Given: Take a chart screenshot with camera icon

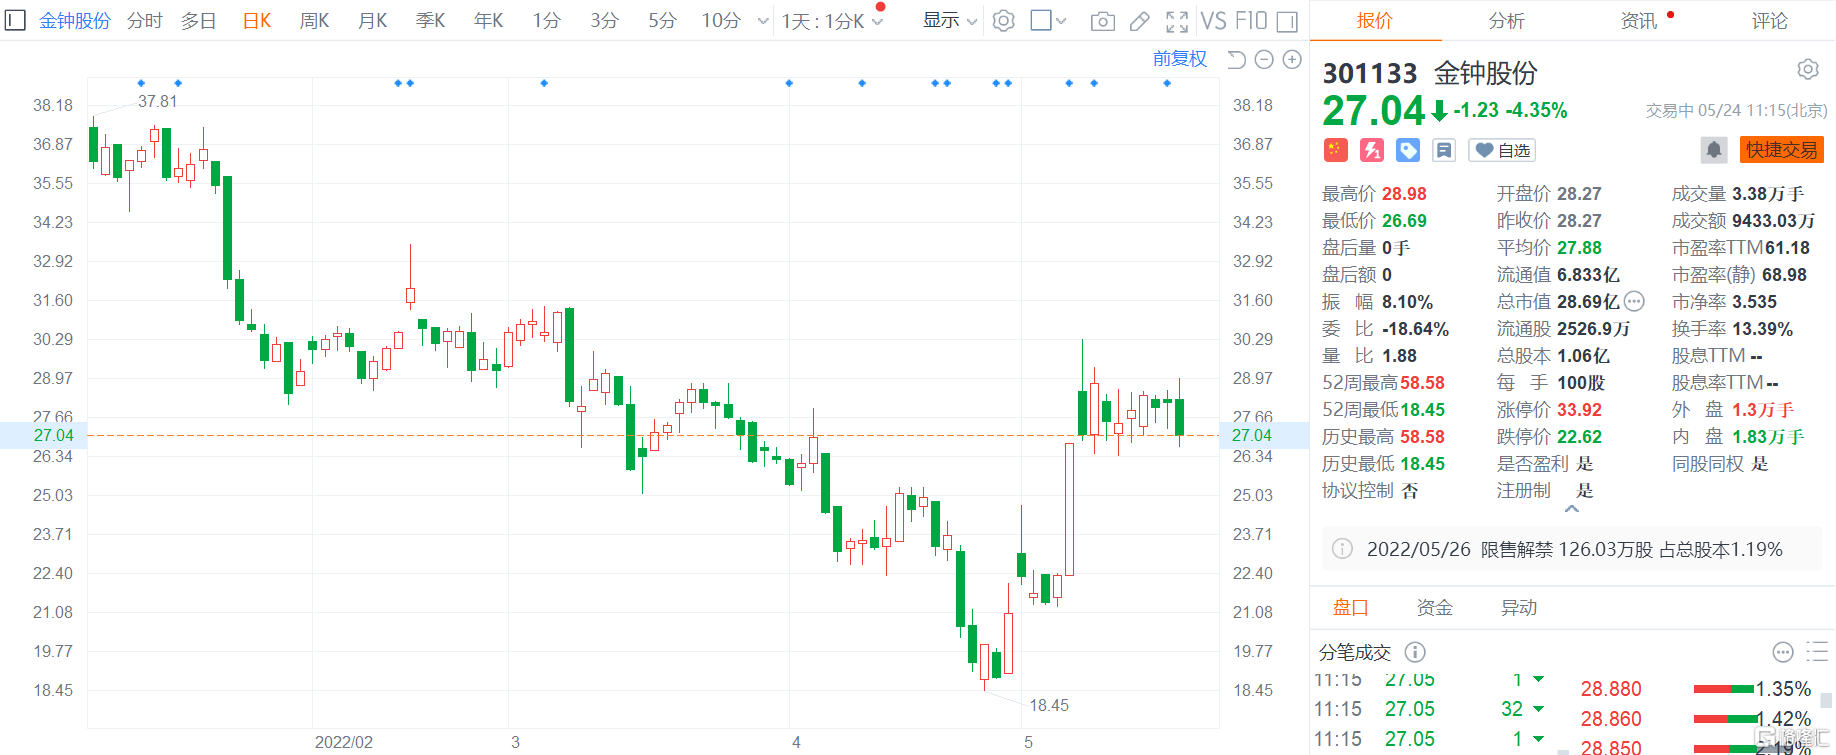Looking at the screenshot, I should point(1103,21).
